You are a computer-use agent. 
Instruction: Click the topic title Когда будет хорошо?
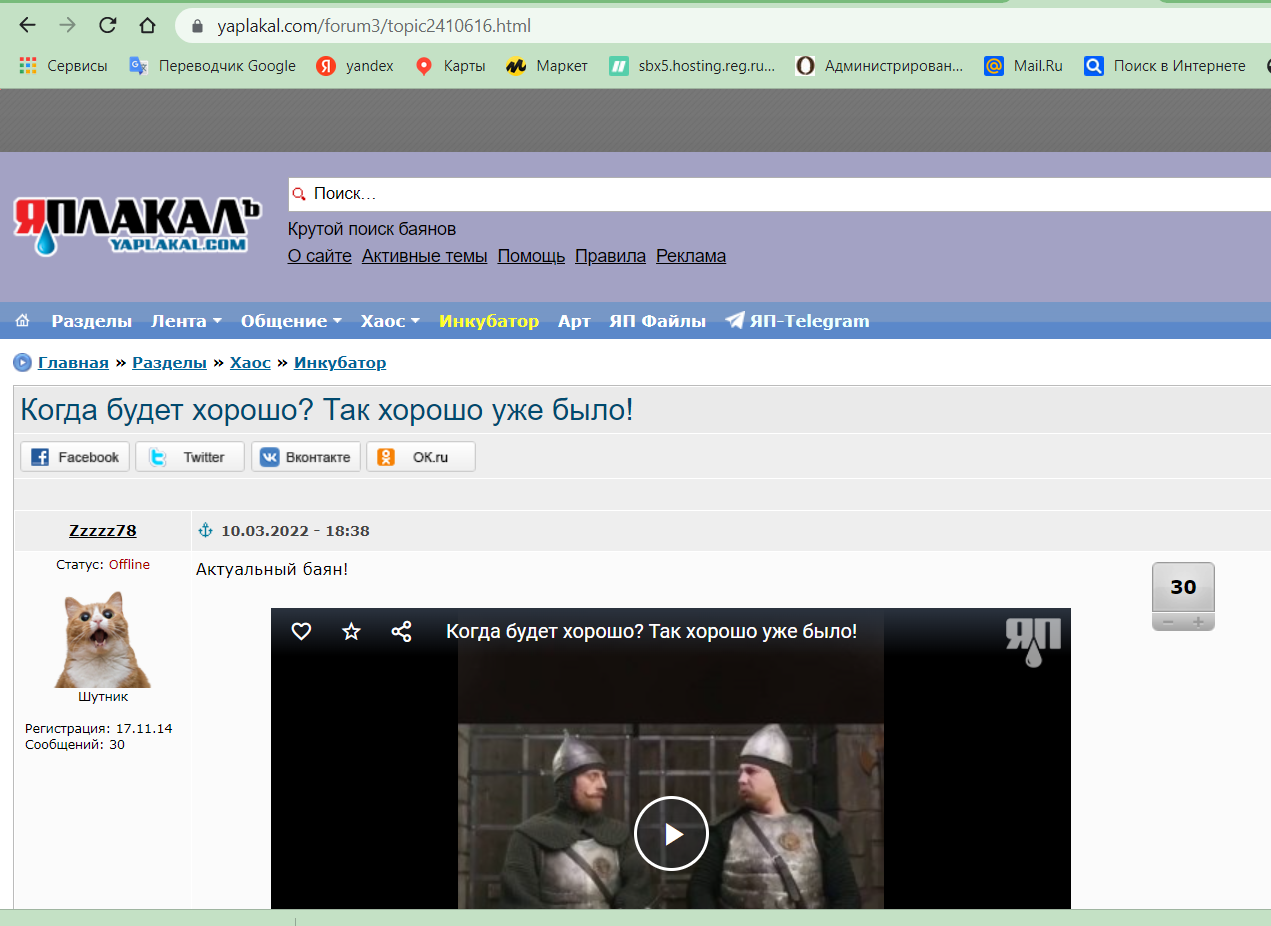point(327,409)
